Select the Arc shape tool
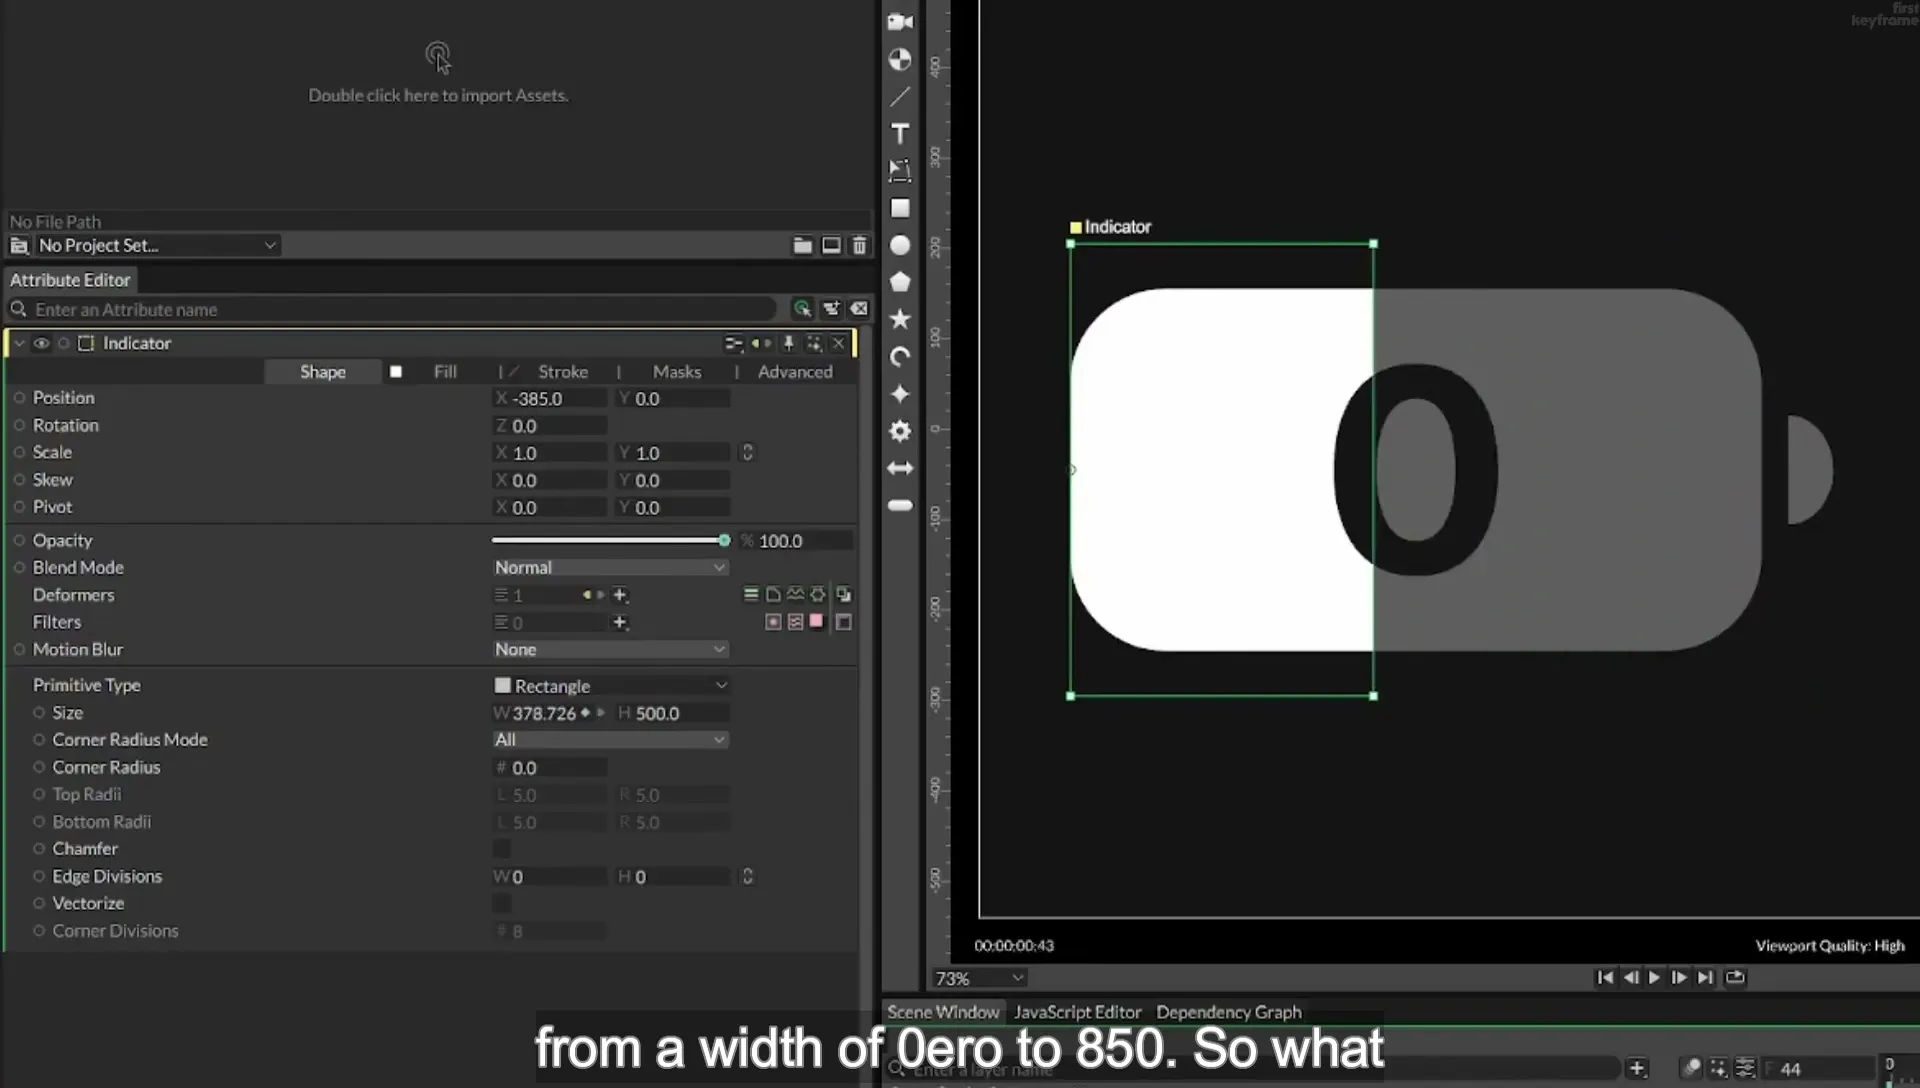1920x1088 pixels. [x=900, y=357]
